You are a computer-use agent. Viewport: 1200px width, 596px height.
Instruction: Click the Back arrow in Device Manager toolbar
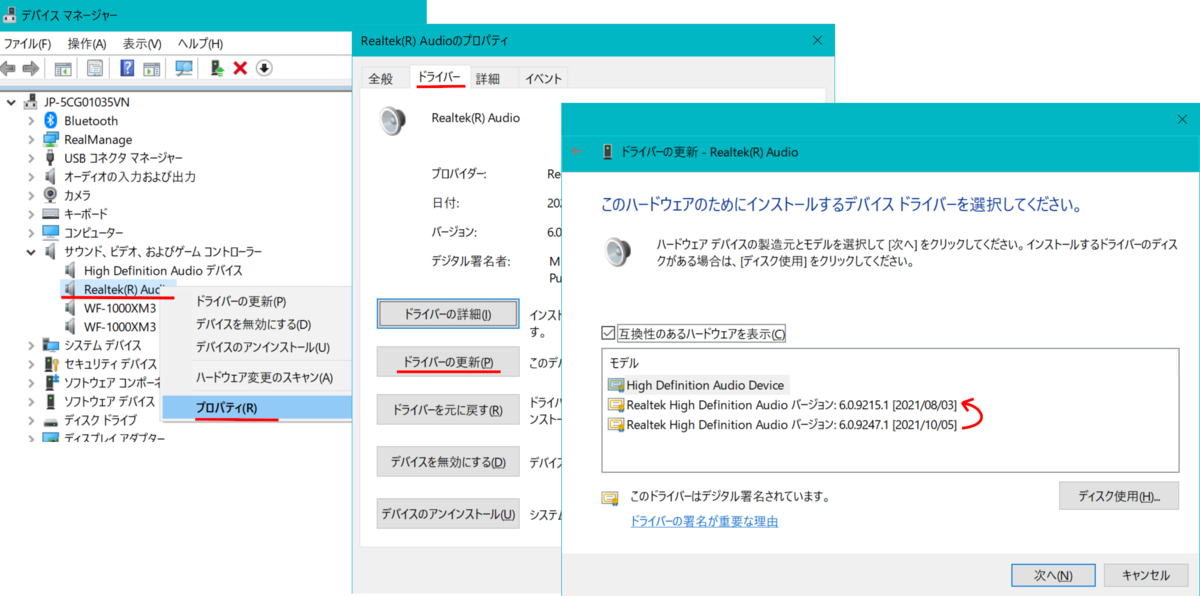[9, 68]
